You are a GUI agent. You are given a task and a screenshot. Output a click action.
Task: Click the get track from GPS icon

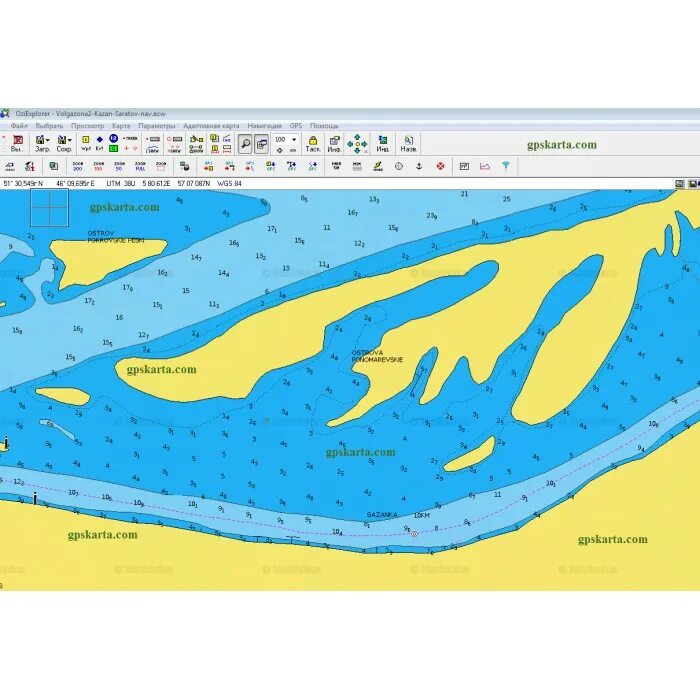point(312,167)
